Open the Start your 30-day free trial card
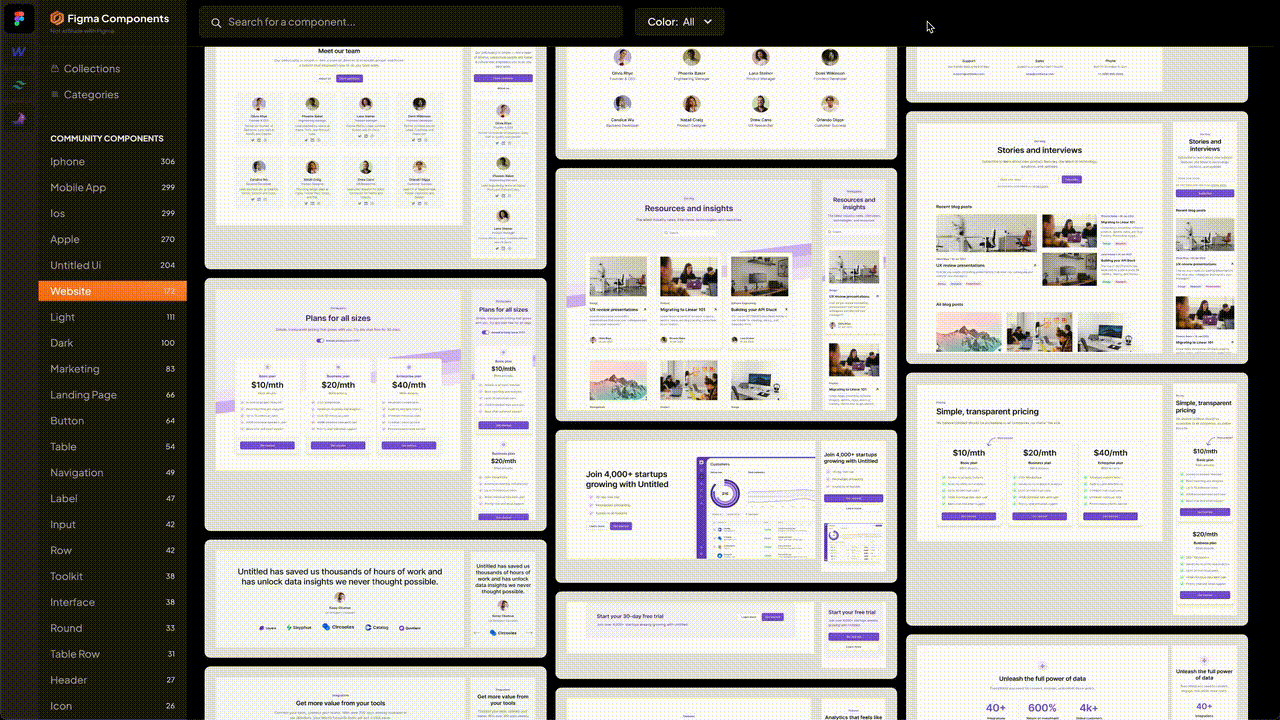Viewport: 1280px width, 720px height. (x=726, y=635)
